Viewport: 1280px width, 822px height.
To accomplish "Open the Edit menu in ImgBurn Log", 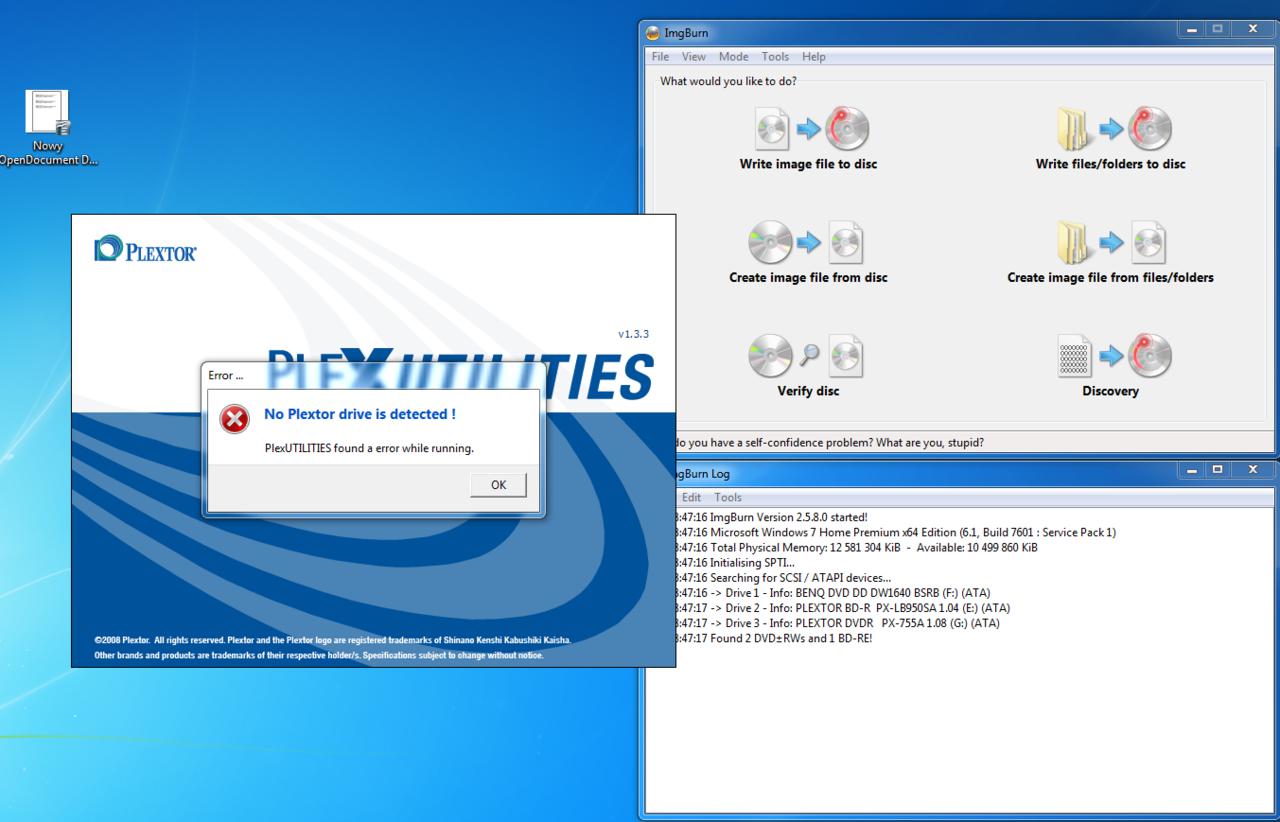I will tap(691, 497).
